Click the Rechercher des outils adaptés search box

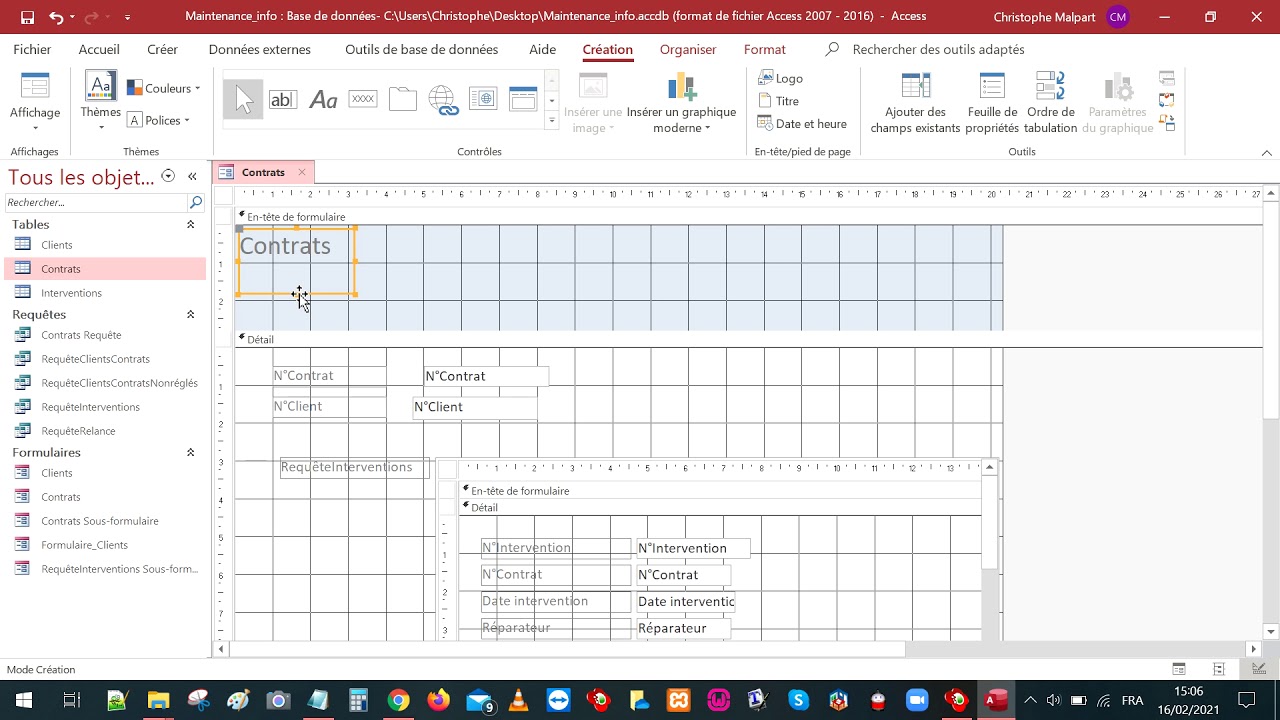[x=938, y=49]
